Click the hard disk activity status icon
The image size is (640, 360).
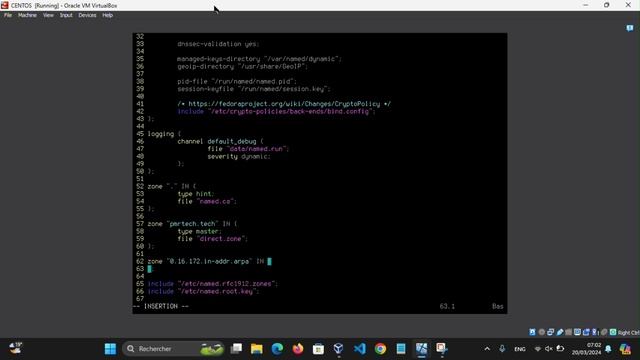pyautogui.click(x=532, y=332)
